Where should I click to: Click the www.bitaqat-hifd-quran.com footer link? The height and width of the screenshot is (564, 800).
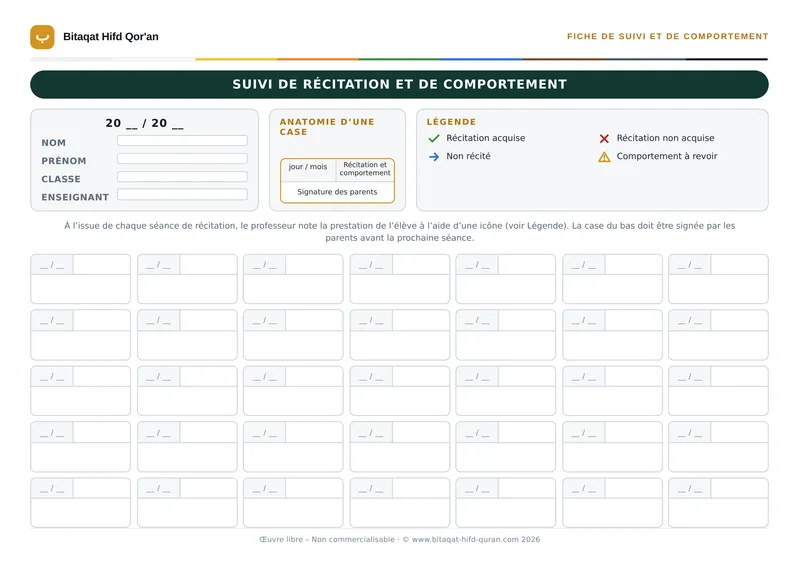click(465, 540)
